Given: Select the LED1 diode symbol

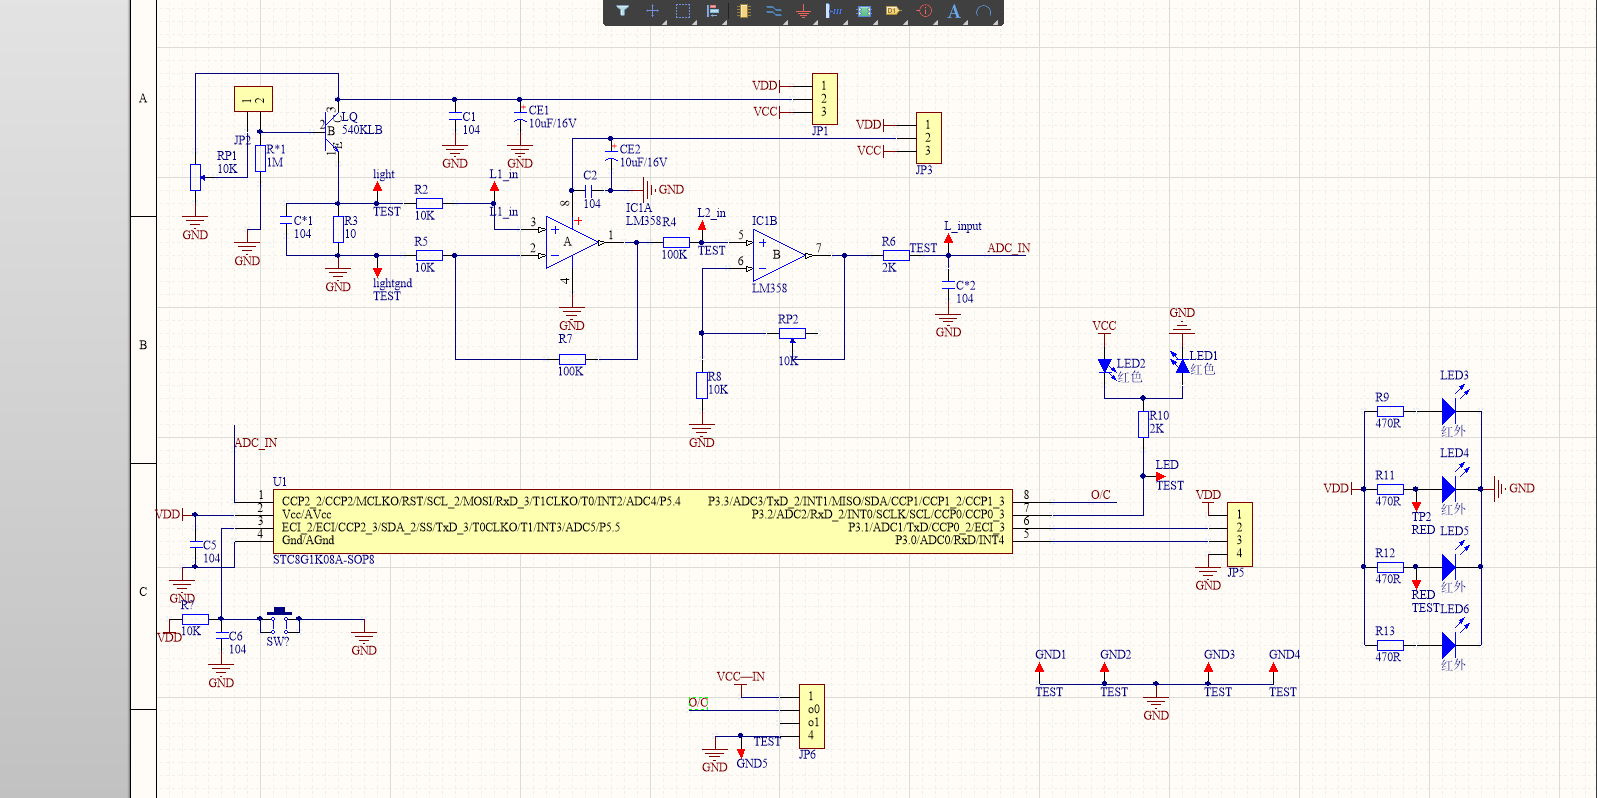Looking at the screenshot, I should [x=1180, y=364].
